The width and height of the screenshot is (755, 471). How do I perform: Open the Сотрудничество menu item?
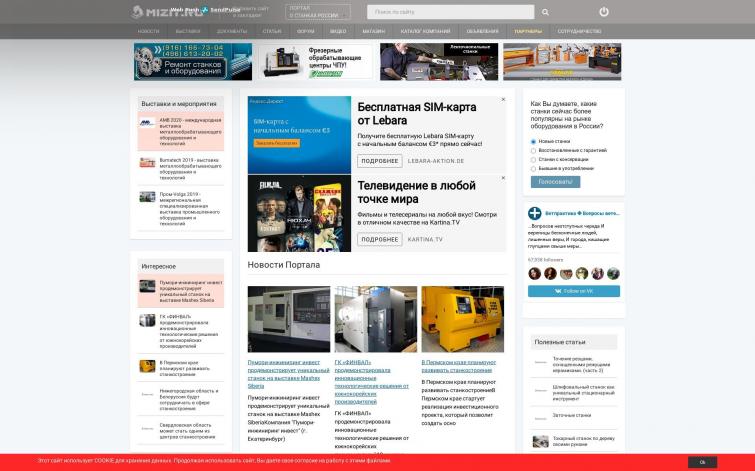(x=579, y=31)
